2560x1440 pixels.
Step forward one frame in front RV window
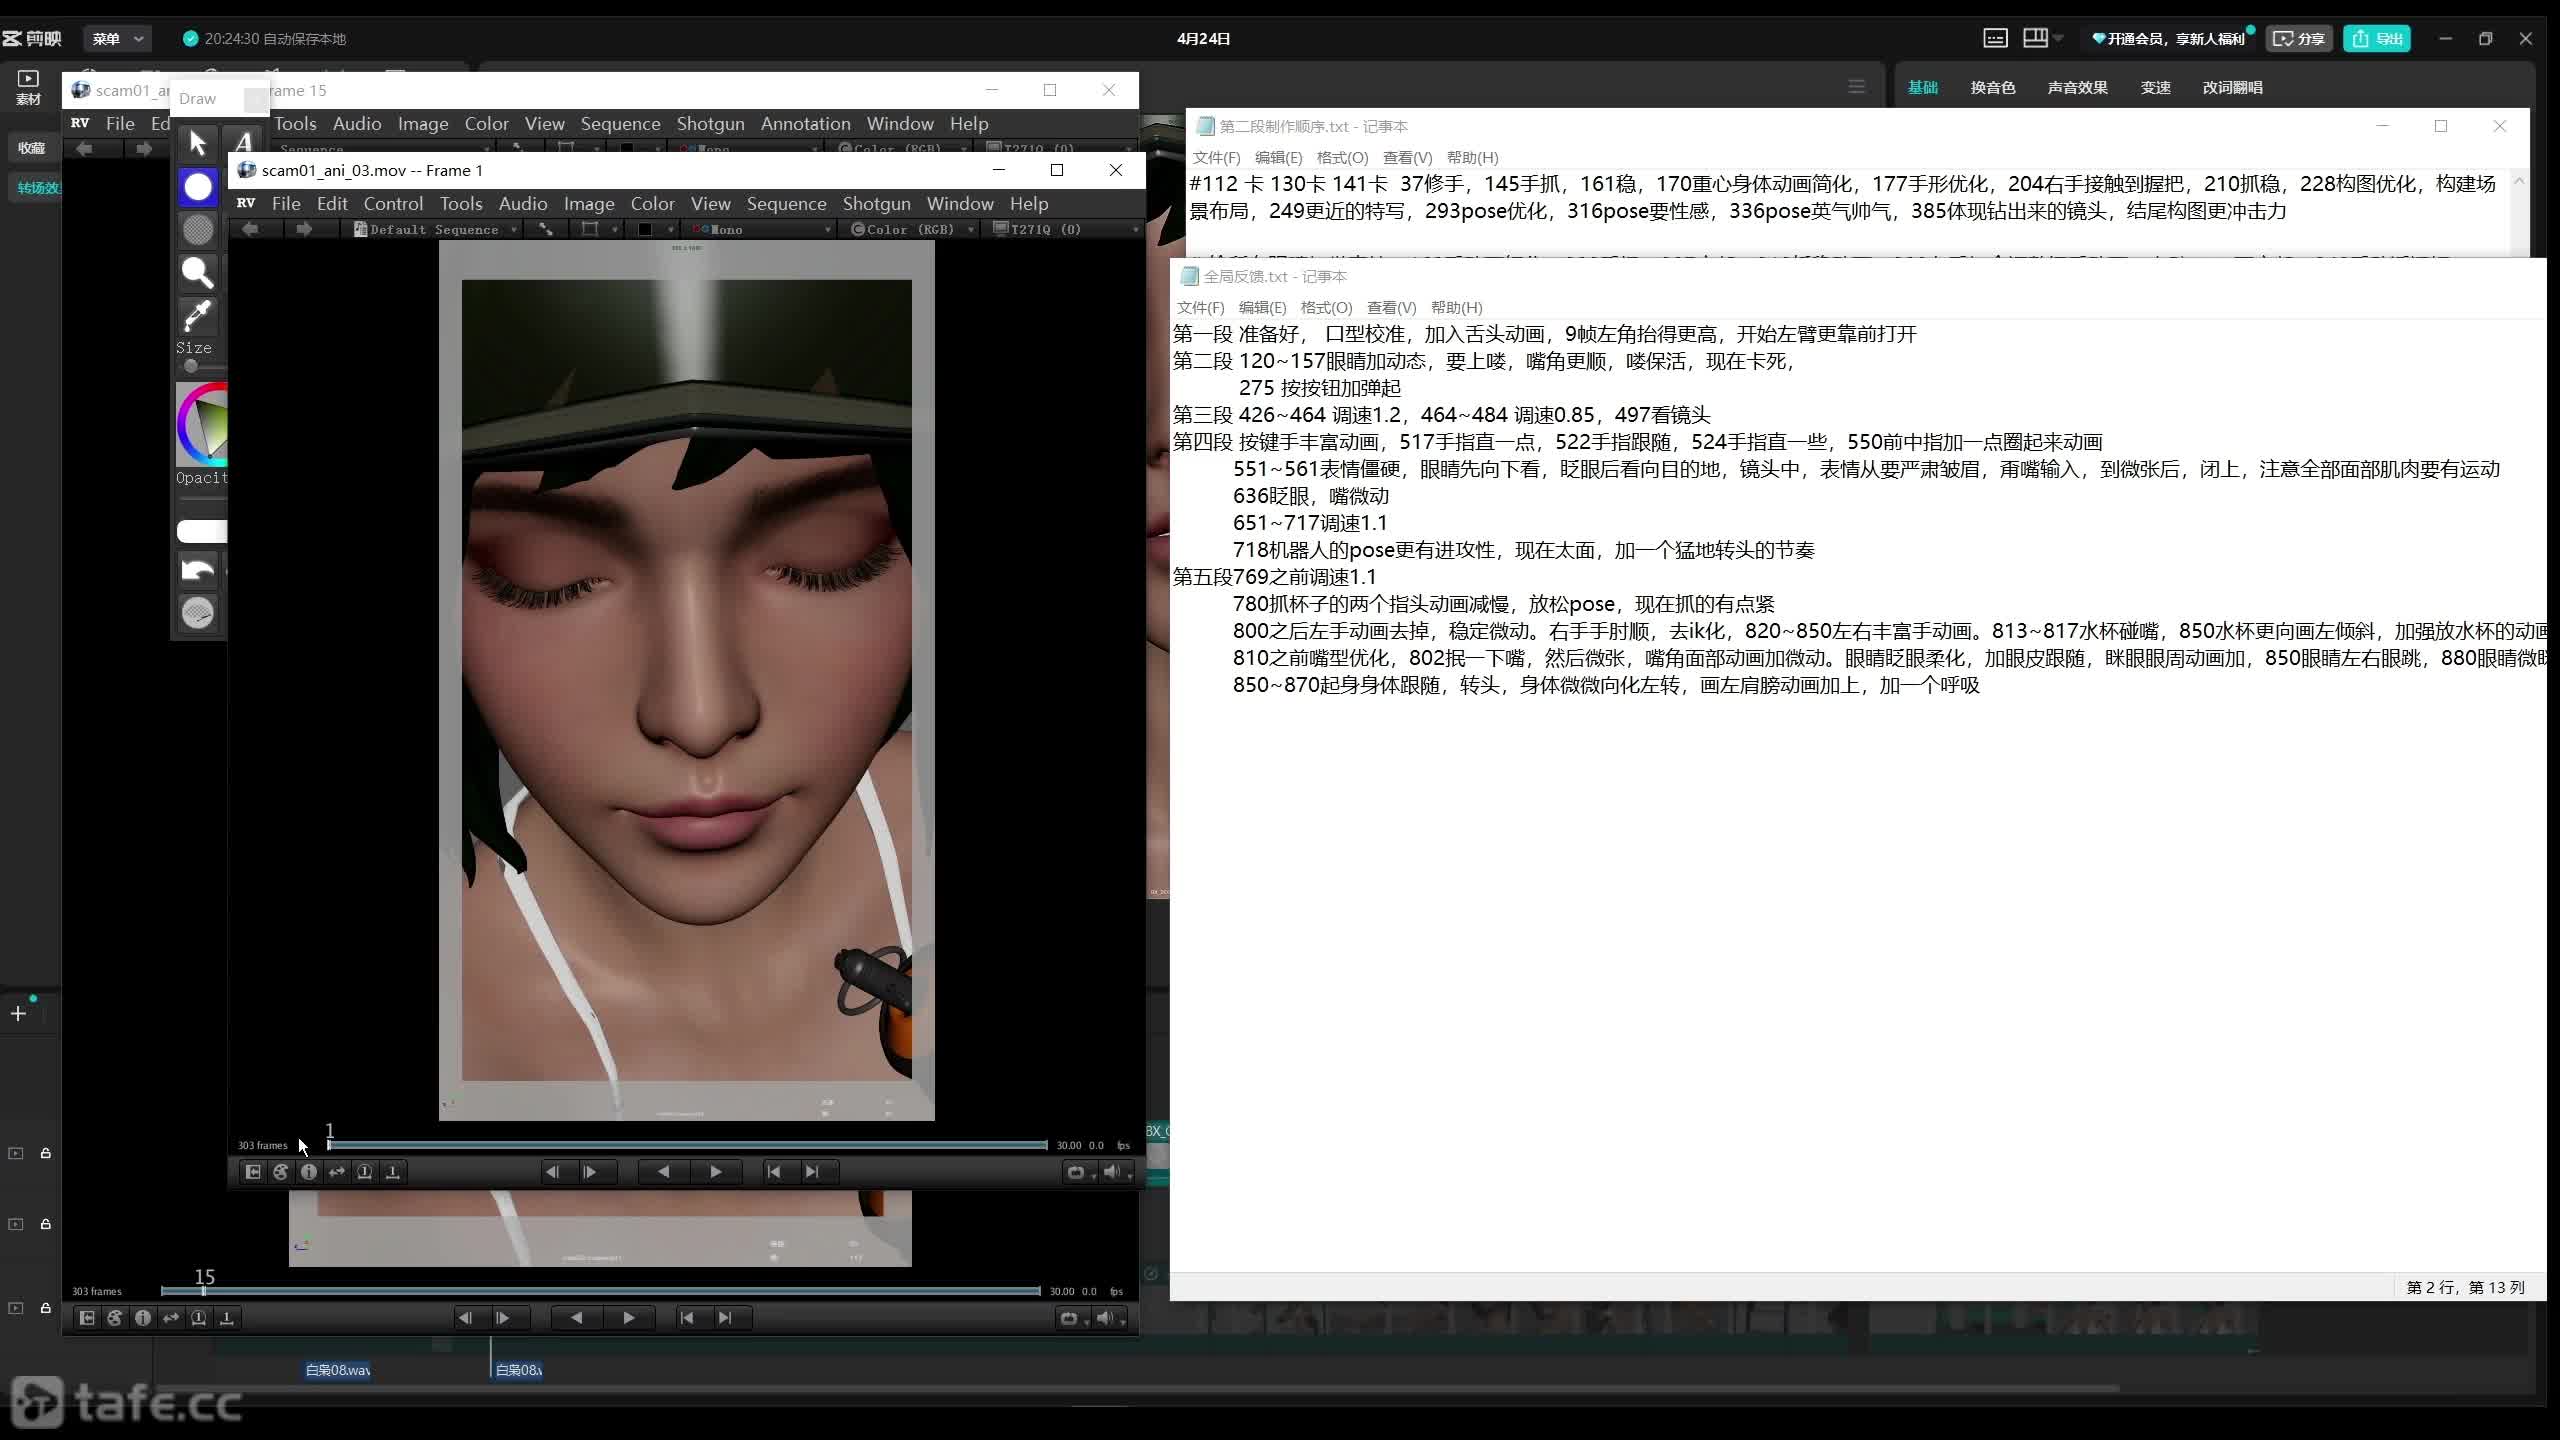tap(590, 1172)
